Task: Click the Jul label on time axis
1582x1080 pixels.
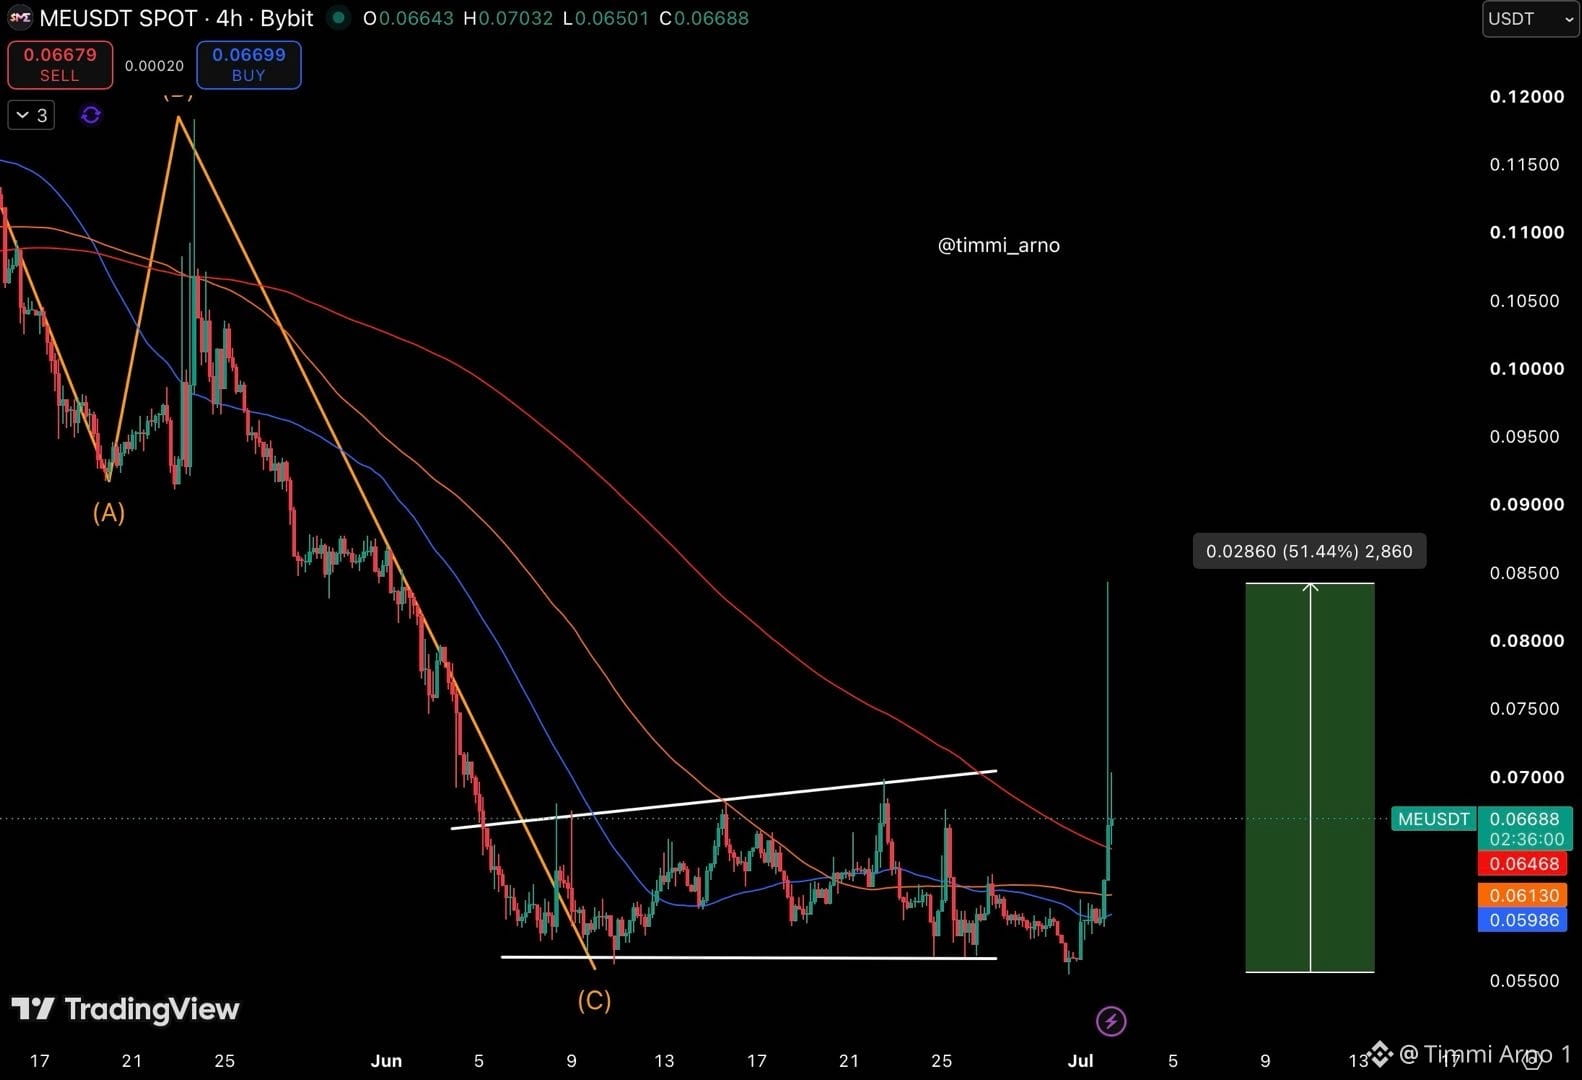Action: pyautogui.click(x=1080, y=1061)
